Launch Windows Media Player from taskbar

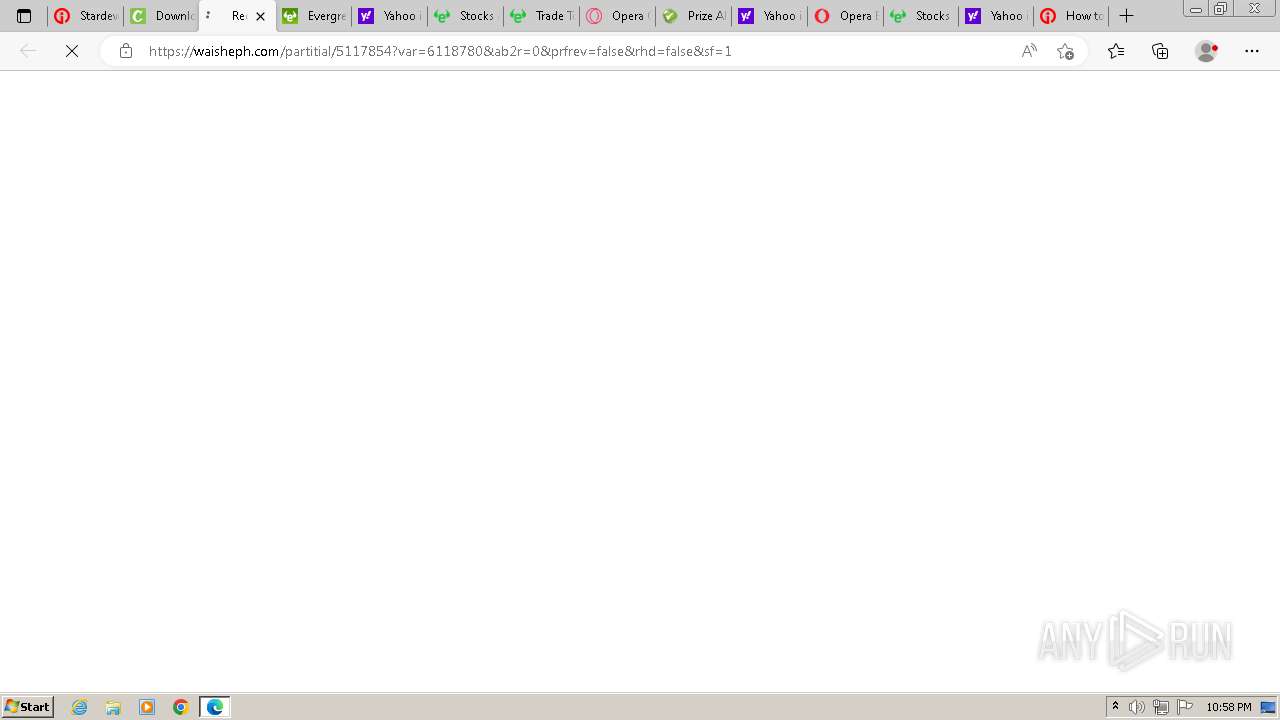click(147, 707)
